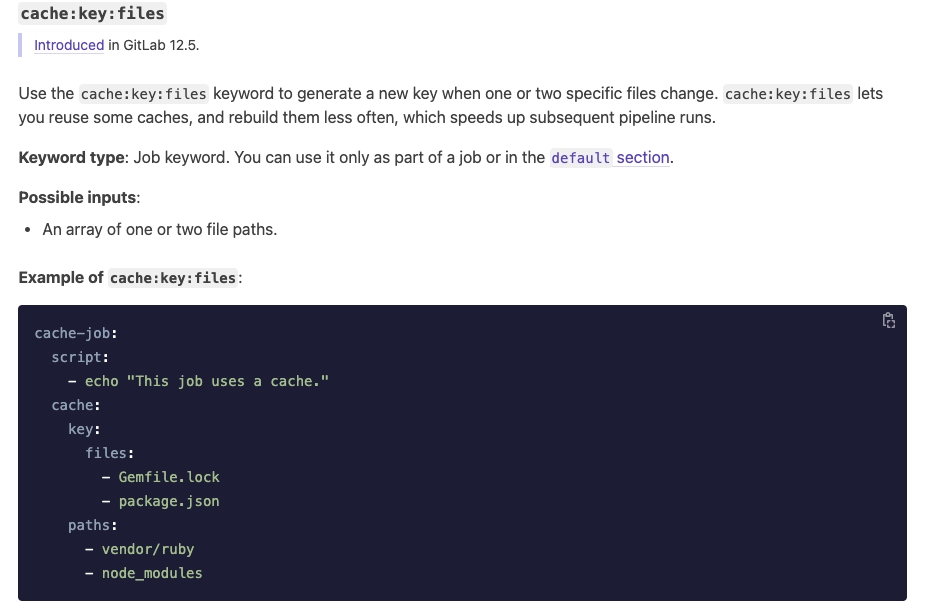Open the "Introduced" link

[69, 45]
